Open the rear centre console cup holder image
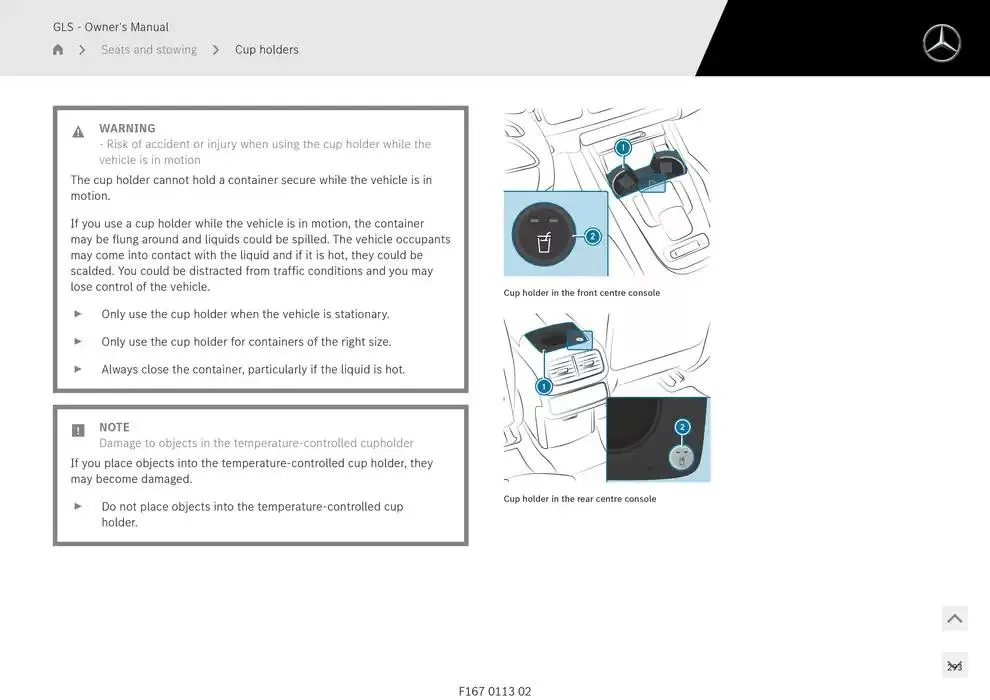The height and width of the screenshot is (700, 990). pyautogui.click(x=606, y=398)
